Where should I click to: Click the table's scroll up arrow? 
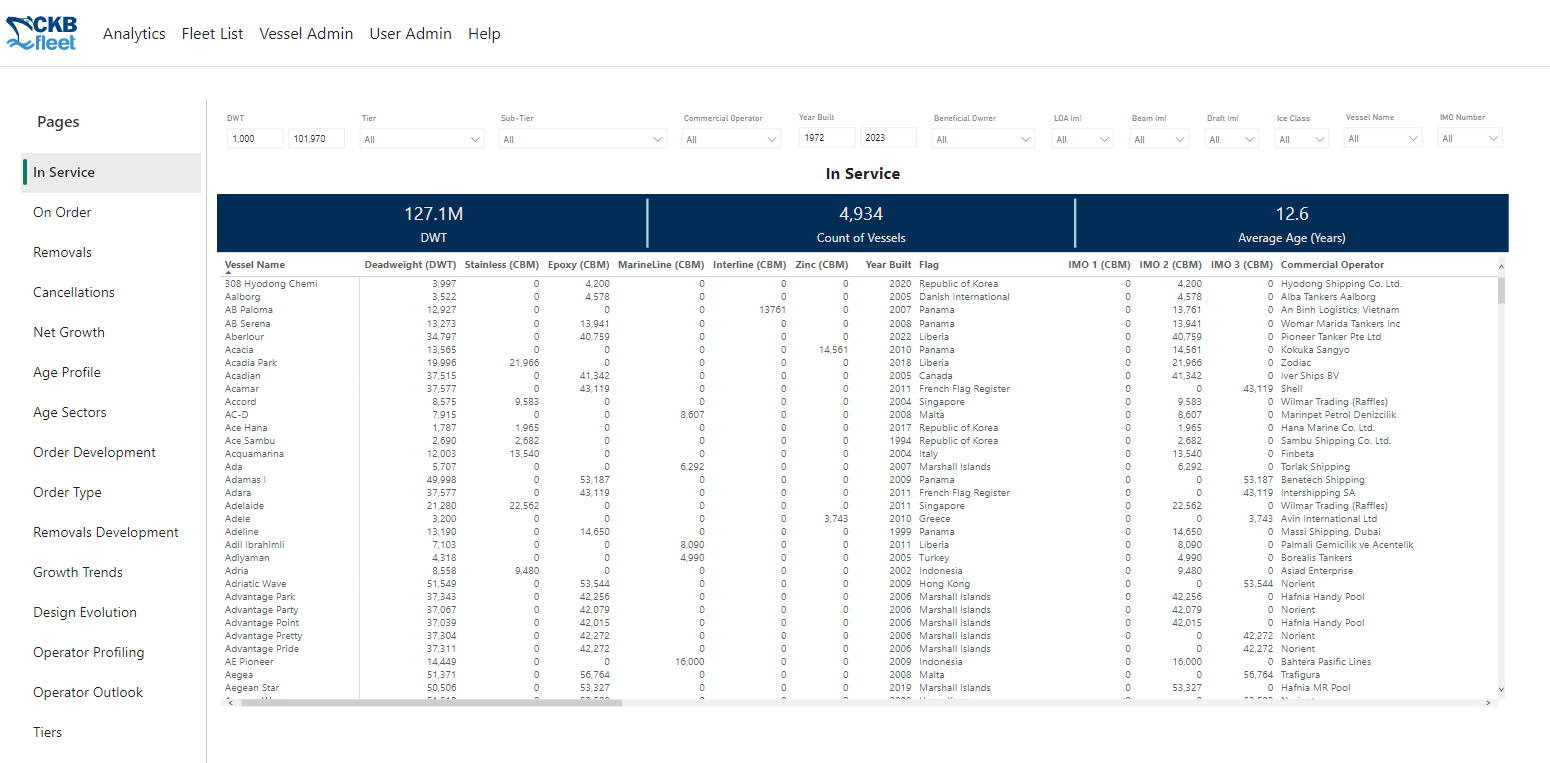(1500, 265)
